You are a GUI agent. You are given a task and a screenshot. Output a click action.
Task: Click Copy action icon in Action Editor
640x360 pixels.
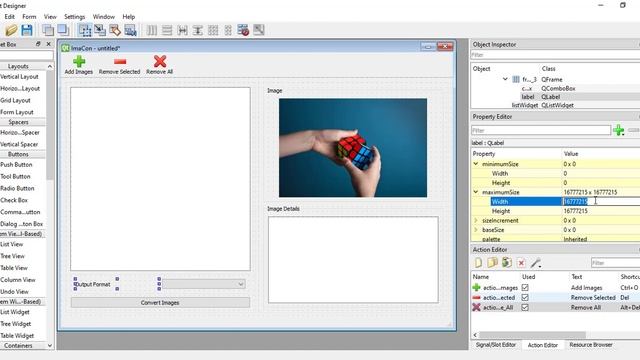[x=493, y=263]
